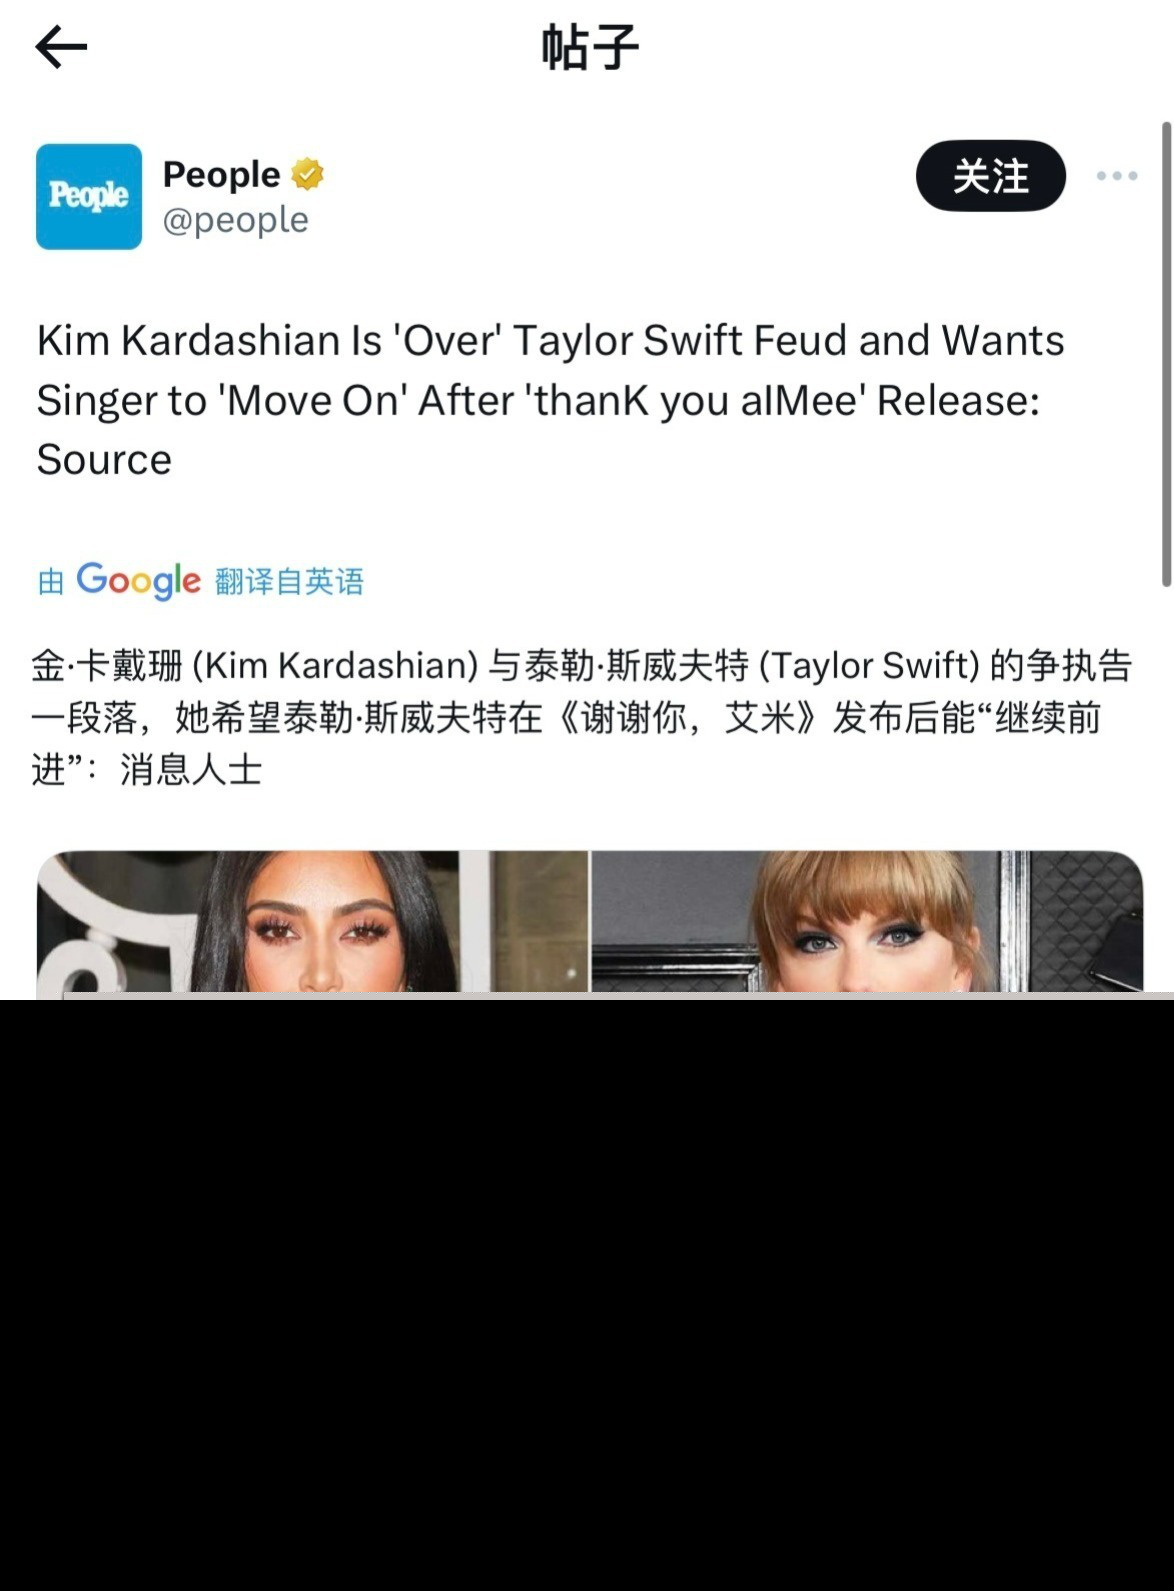
Task: Tap the English headline post text
Action: coord(550,400)
